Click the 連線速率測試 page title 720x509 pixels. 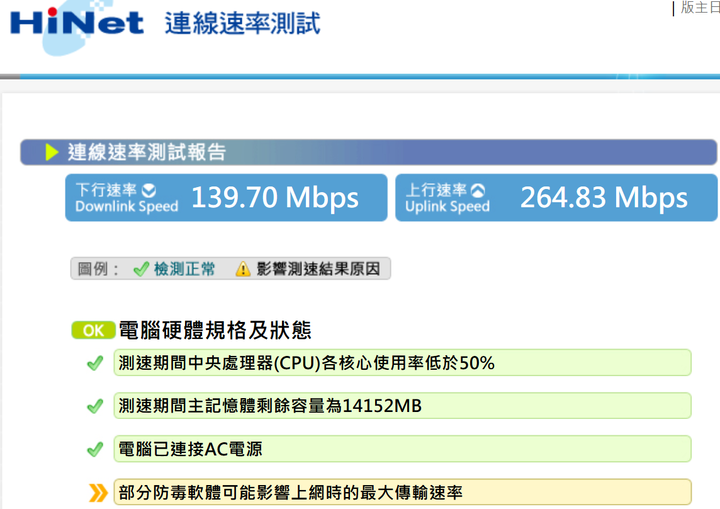click(243, 23)
